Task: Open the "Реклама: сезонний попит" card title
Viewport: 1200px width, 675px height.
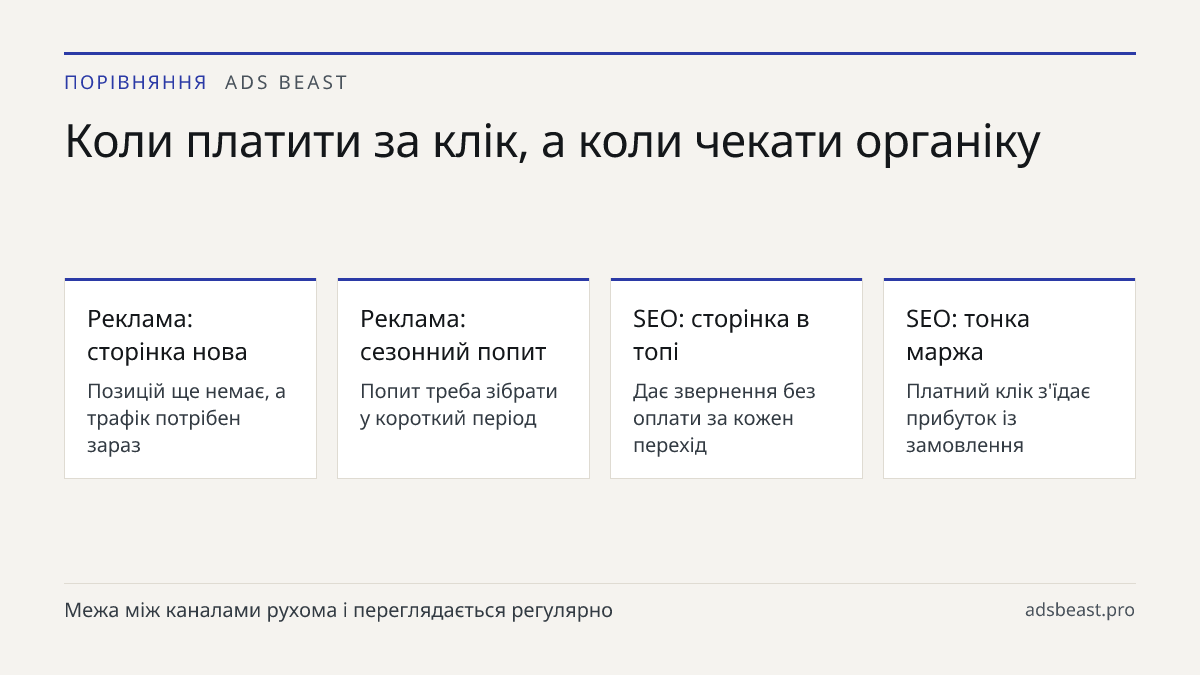Action: coord(453,335)
